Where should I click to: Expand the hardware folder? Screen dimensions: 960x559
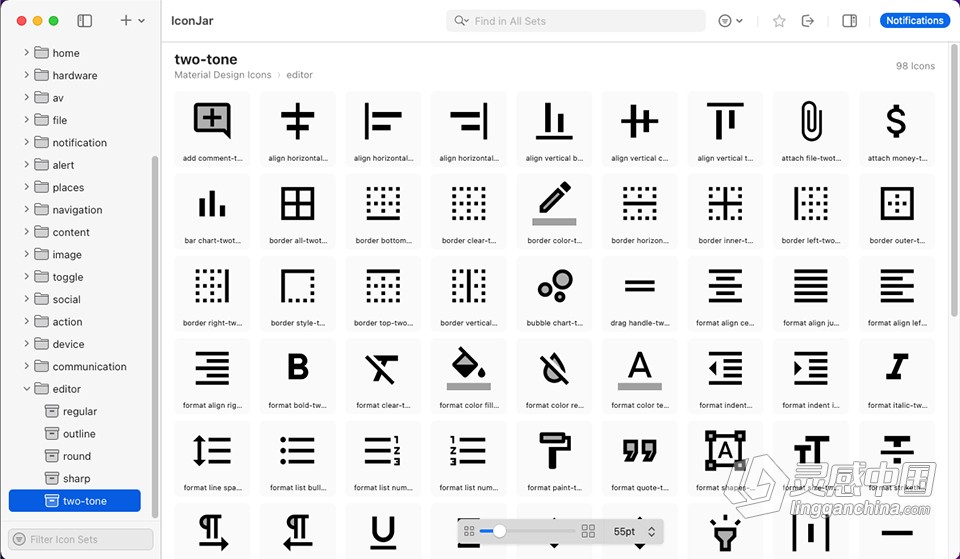click(26, 75)
